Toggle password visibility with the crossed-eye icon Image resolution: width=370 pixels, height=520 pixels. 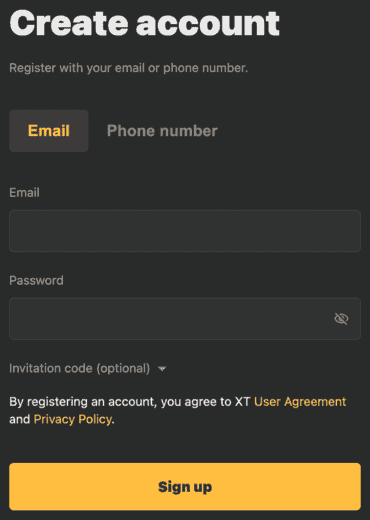(x=341, y=319)
